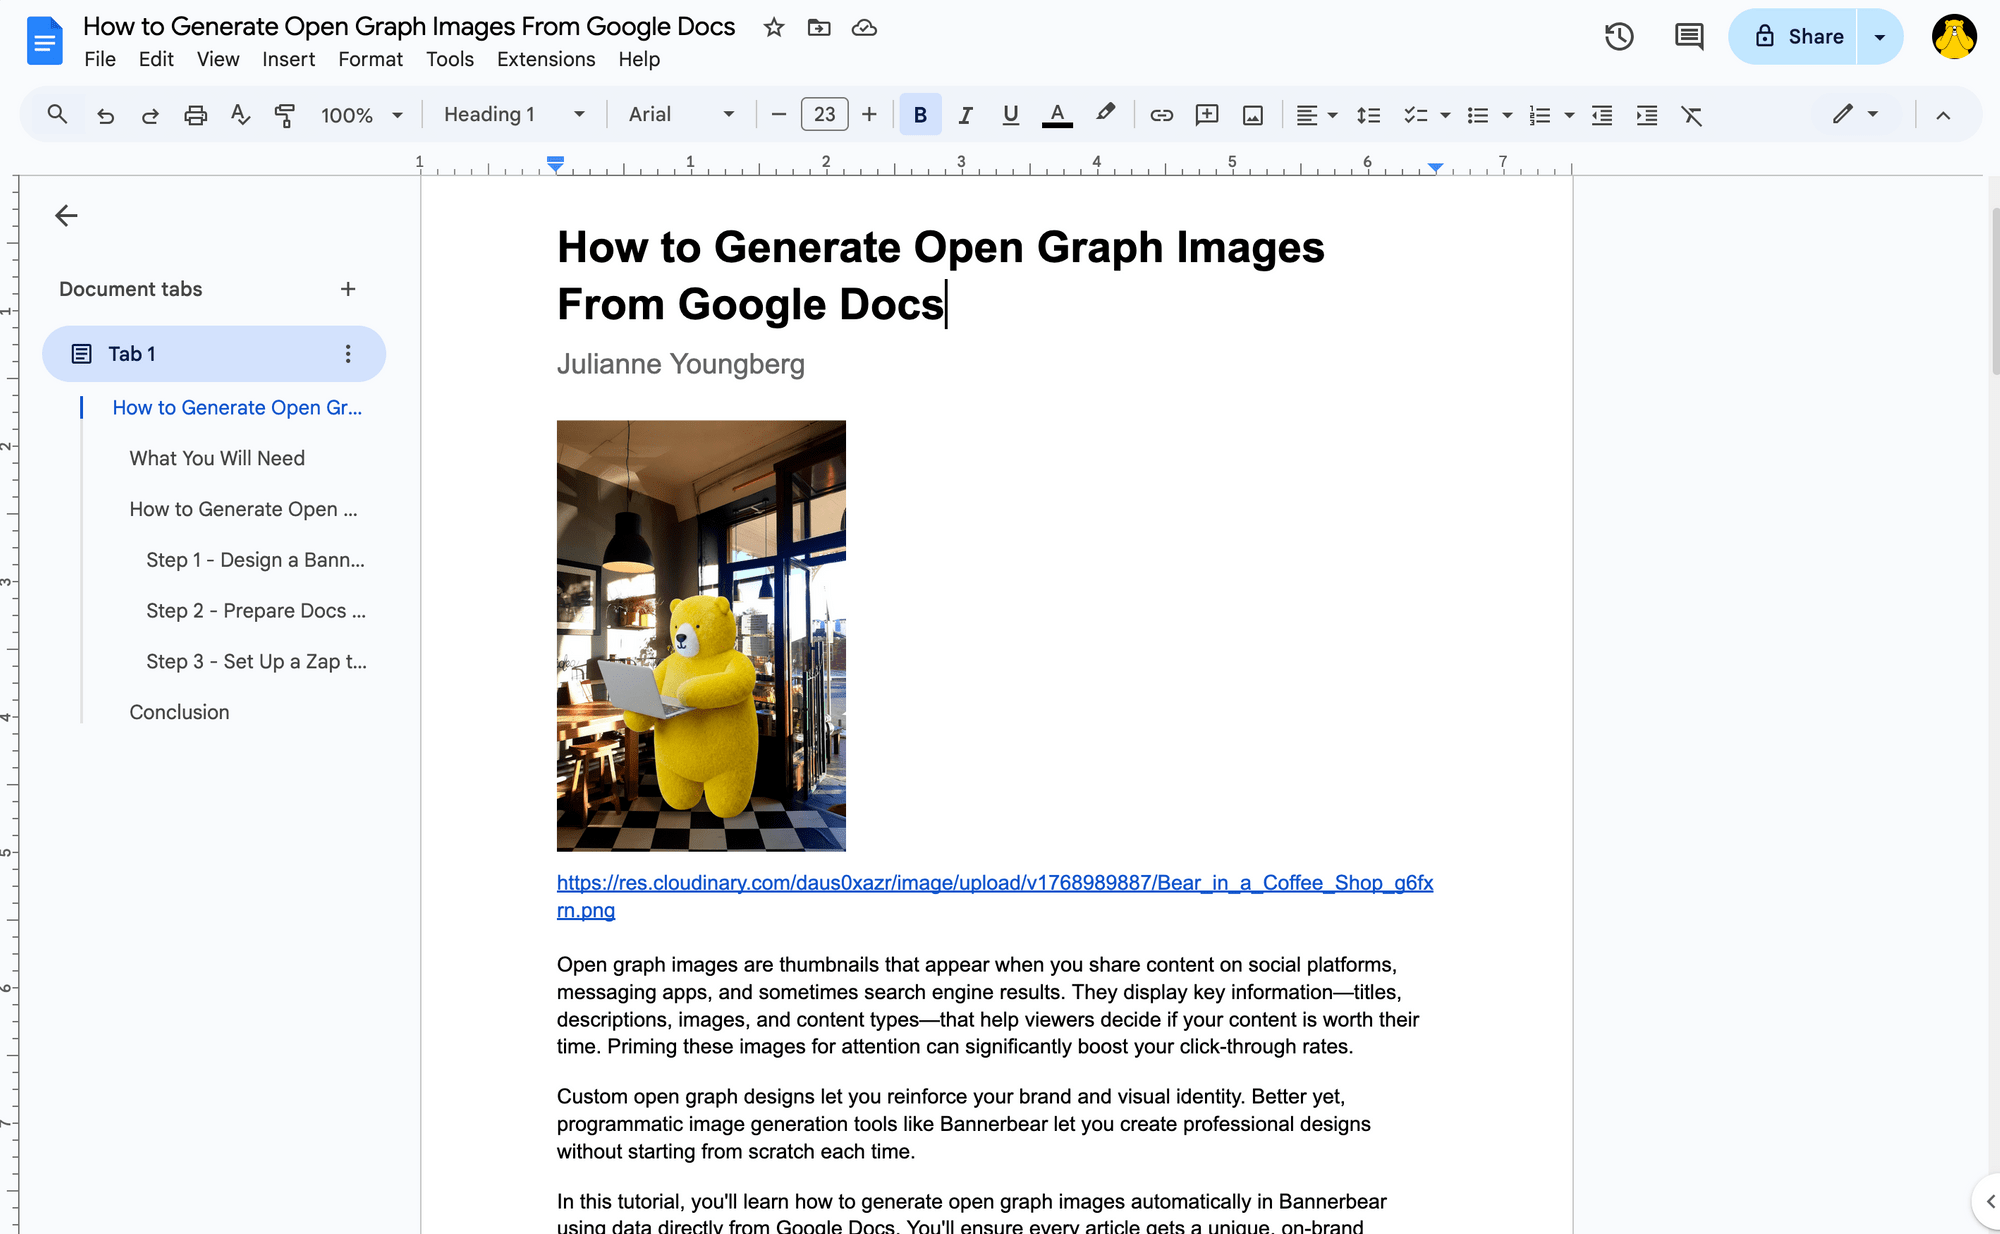Click the print icon in toolbar

click(x=195, y=115)
